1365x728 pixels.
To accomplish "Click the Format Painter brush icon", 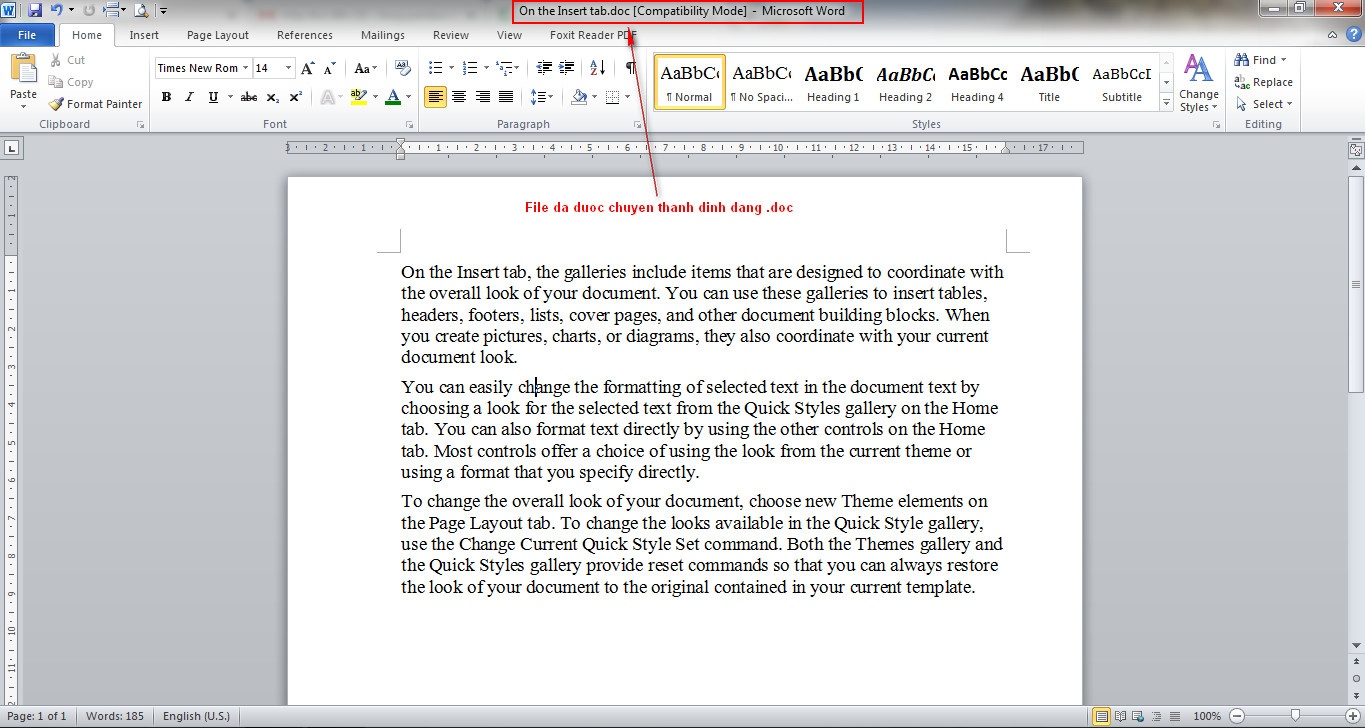I will (x=56, y=104).
